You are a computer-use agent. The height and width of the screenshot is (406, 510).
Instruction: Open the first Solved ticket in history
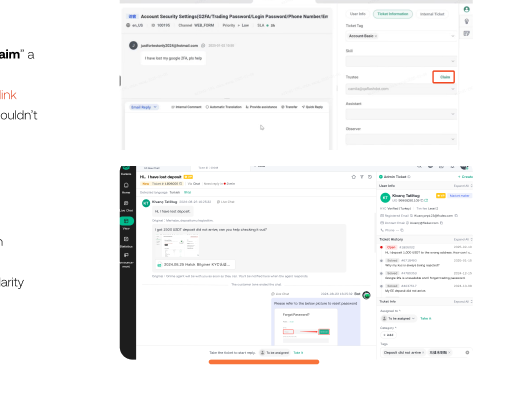tap(426, 263)
